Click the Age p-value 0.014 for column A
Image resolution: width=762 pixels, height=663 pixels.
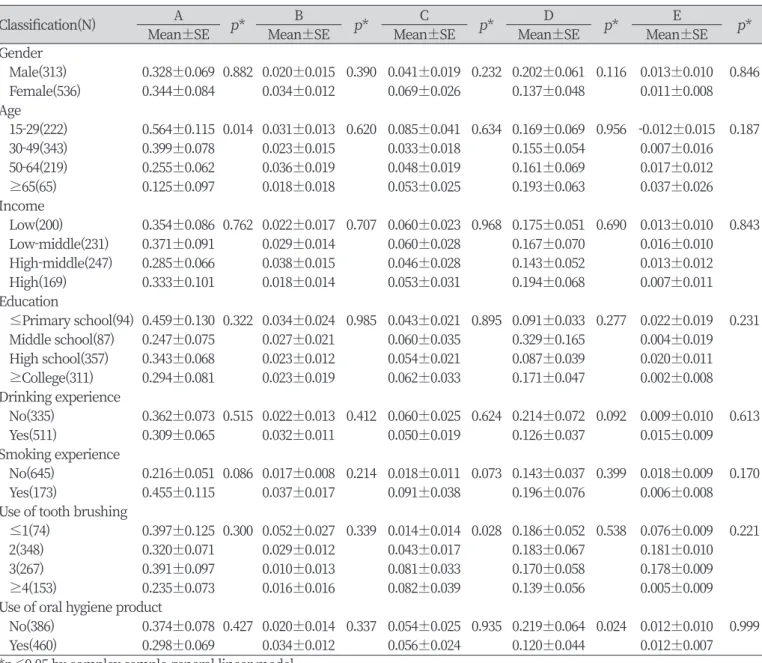tap(238, 129)
